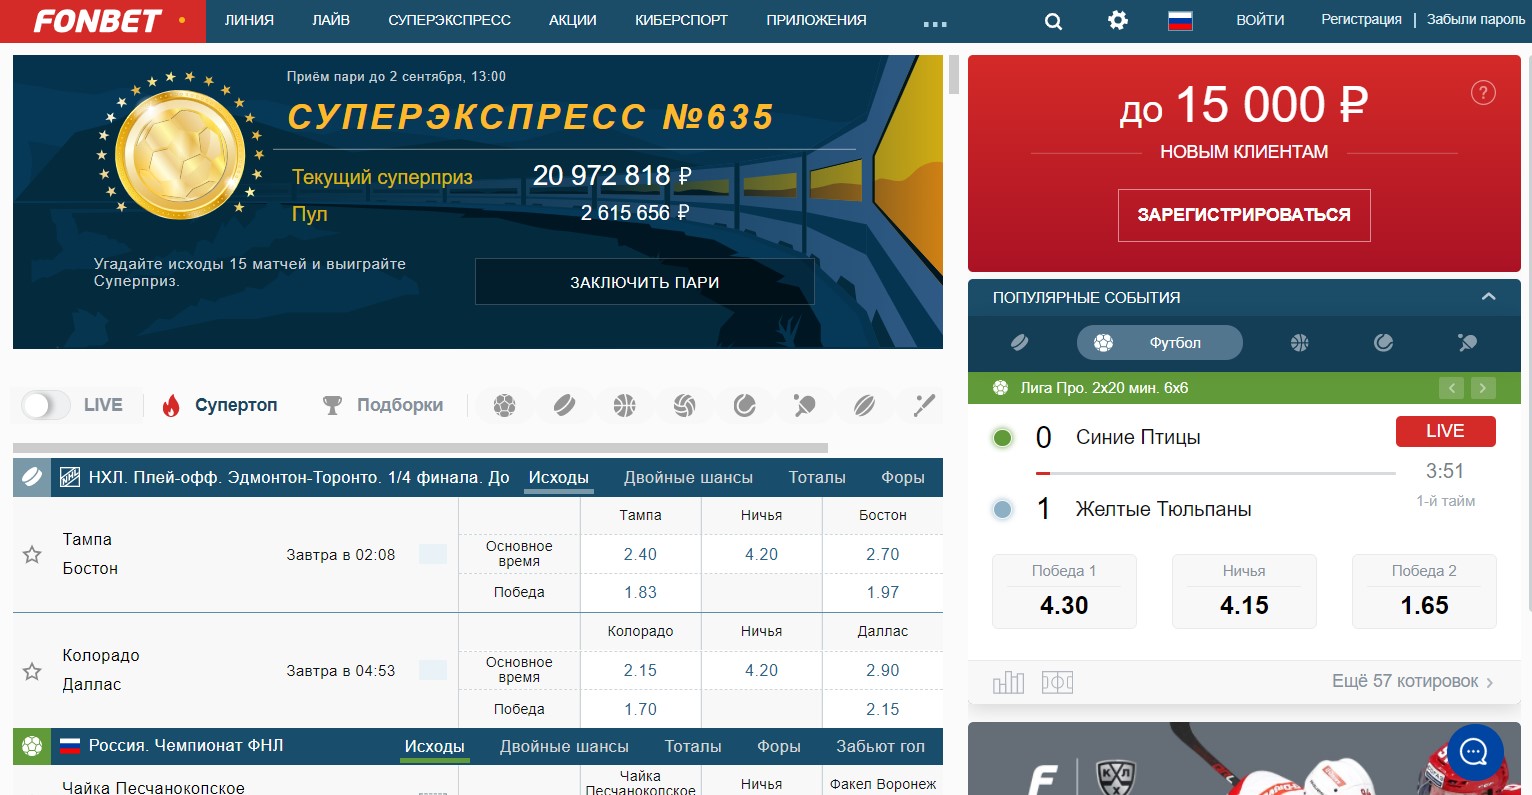Open the АКЦИИ menu item
1532x795 pixels.
coord(573,20)
